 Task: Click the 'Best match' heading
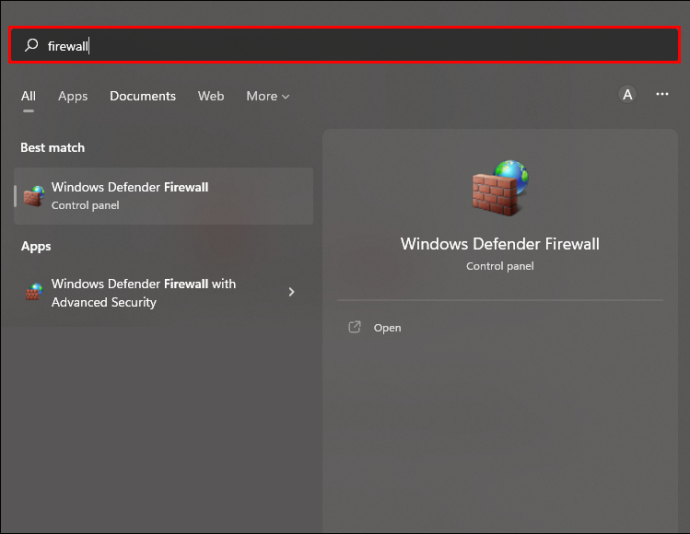click(x=52, y=147)
